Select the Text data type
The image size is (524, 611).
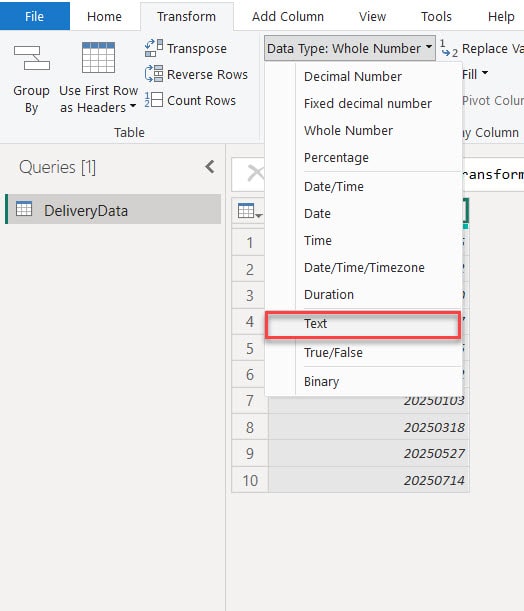pos(363,324)
